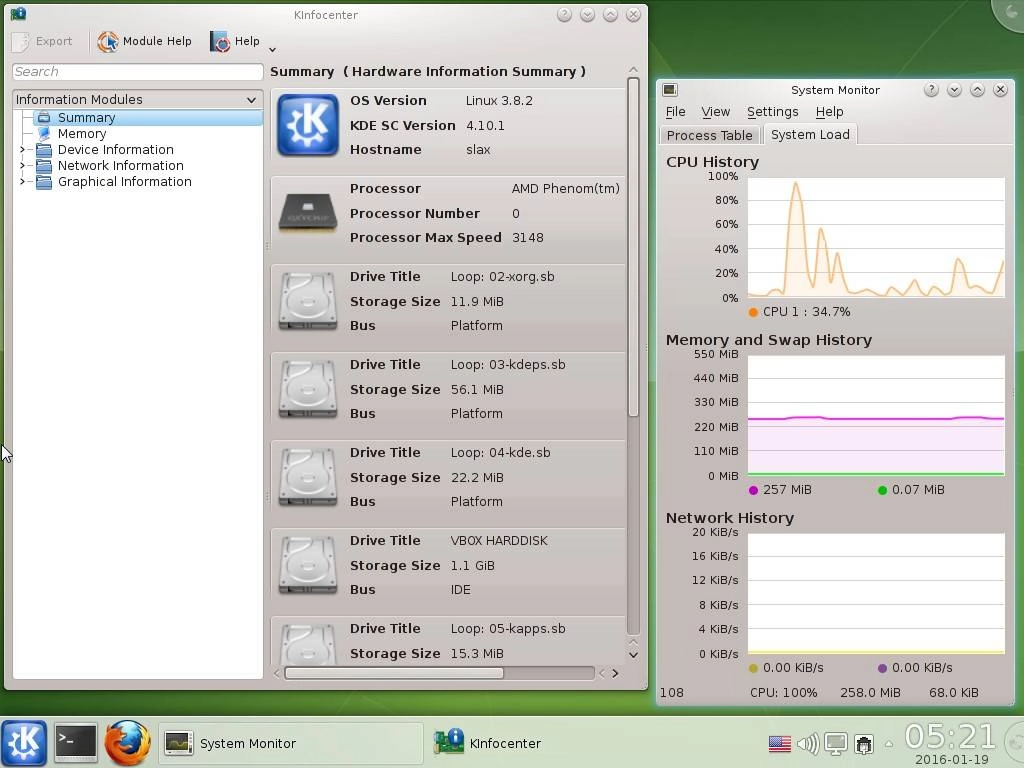
Task: Click the scroll-right arrow under the Summary pane
Action: (615, 673)
